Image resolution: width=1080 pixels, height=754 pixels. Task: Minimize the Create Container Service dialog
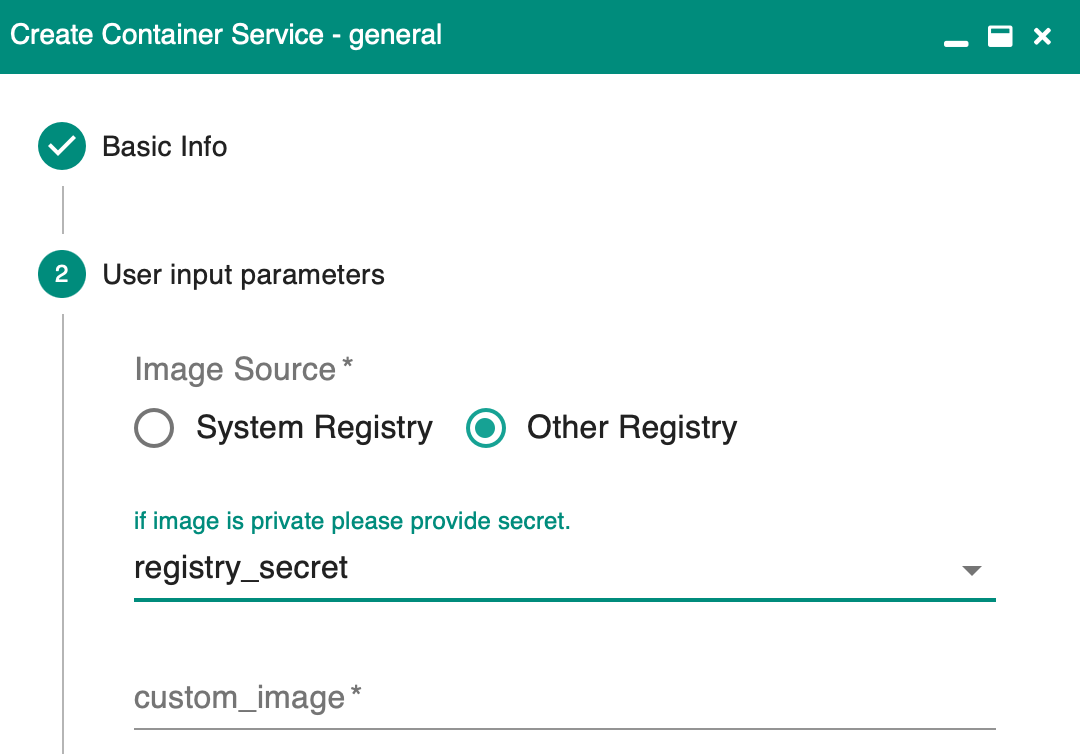(955, 43)
